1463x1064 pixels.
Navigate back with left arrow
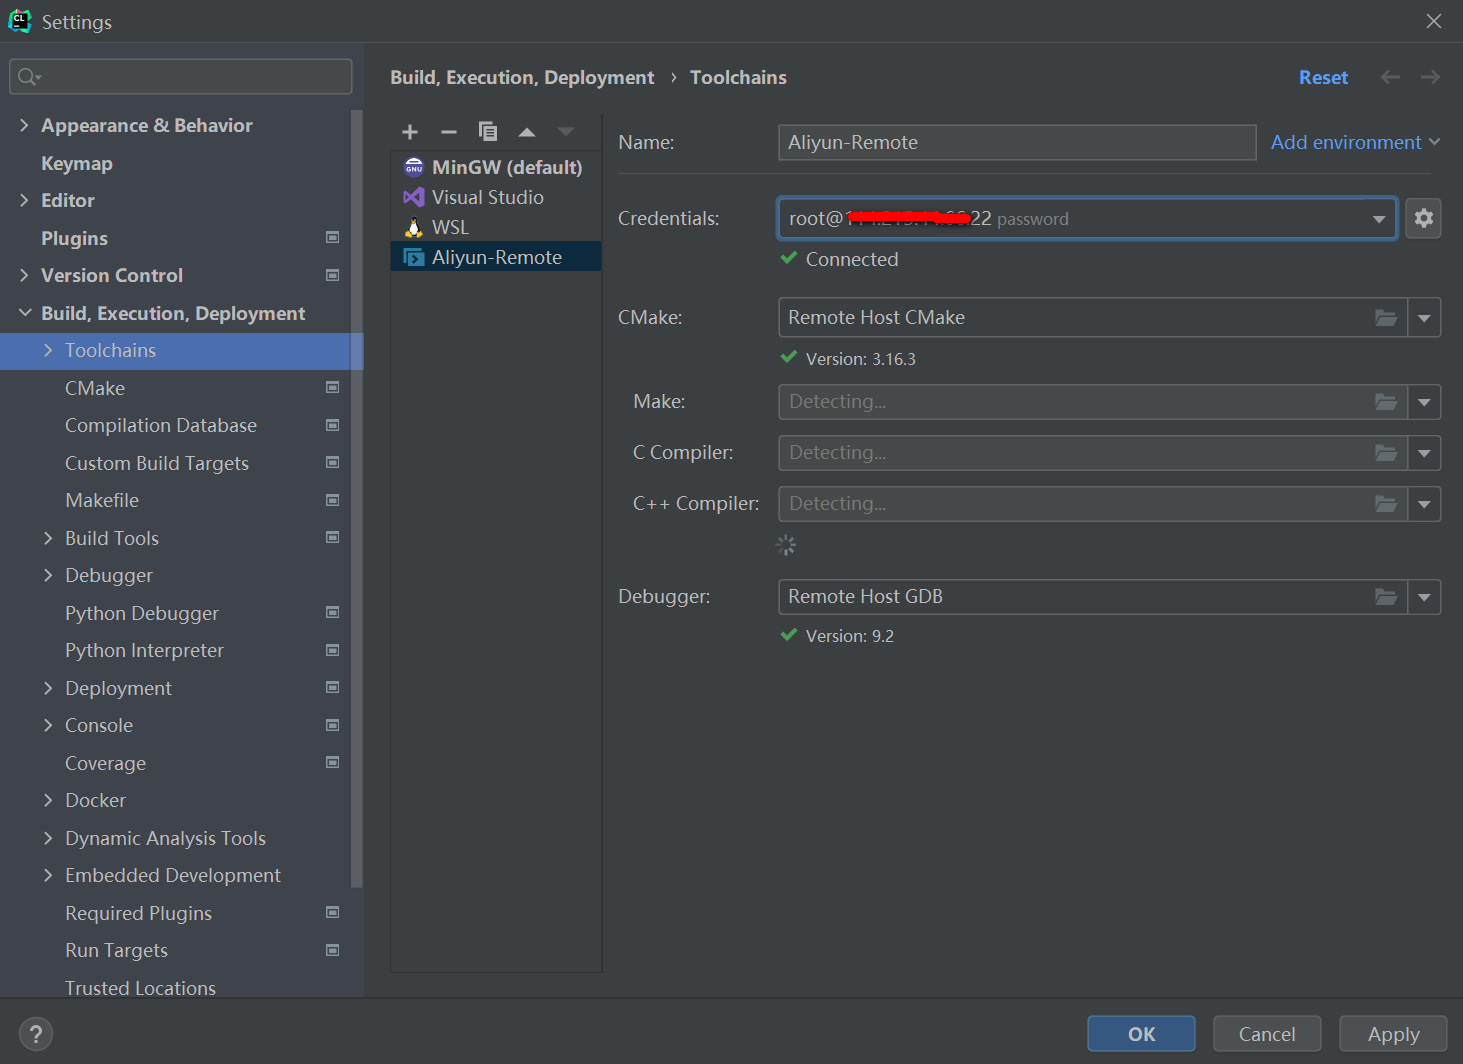pyautogui.click(x=1390, y=77)
